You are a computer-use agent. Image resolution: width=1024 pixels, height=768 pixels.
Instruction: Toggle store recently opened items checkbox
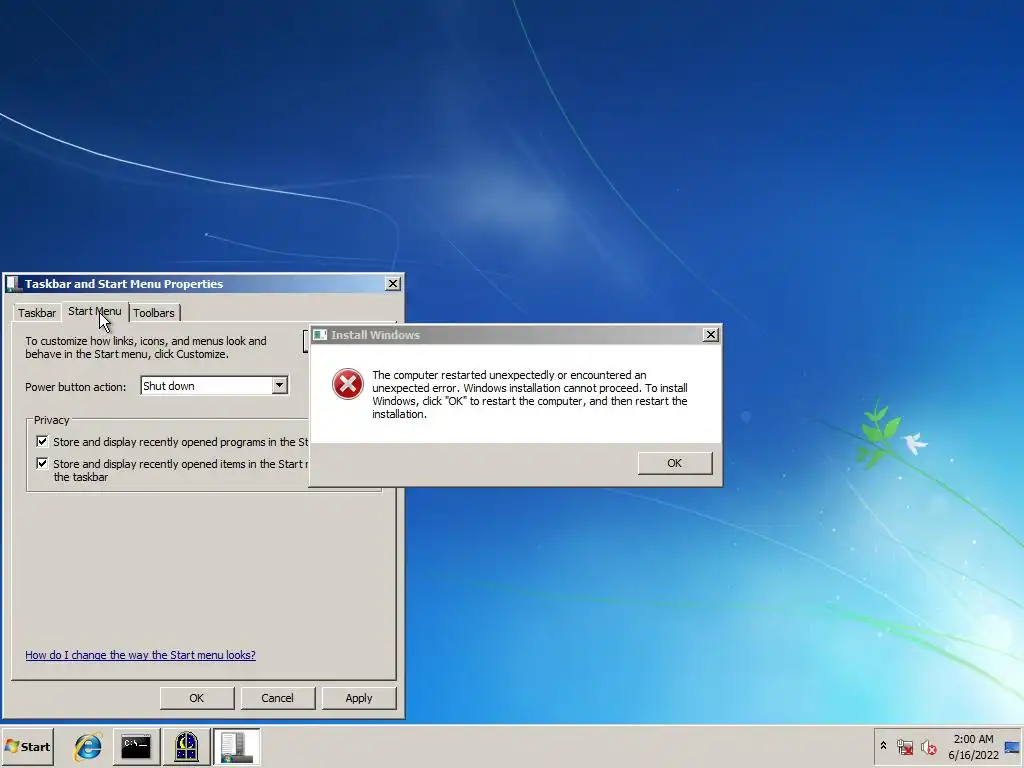tap(42, 464)
